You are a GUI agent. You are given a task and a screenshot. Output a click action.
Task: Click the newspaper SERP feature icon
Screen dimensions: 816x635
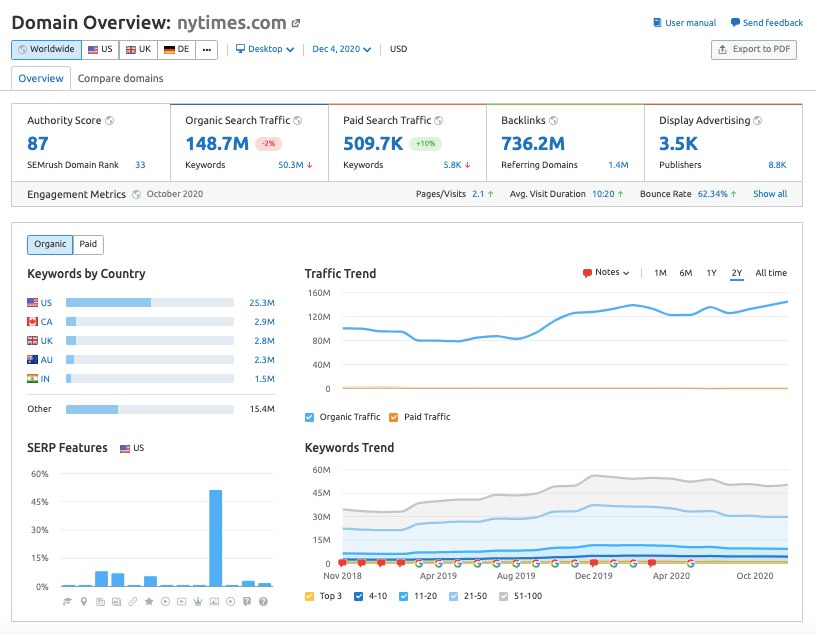click(100, 602)
